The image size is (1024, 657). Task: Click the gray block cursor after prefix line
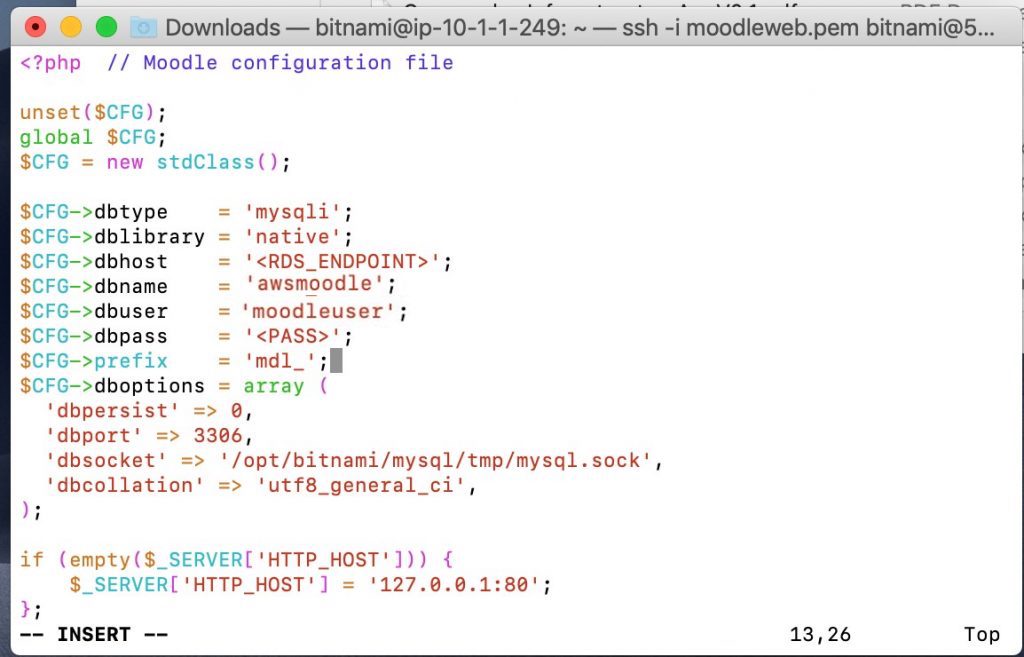(x=336, y=361)
